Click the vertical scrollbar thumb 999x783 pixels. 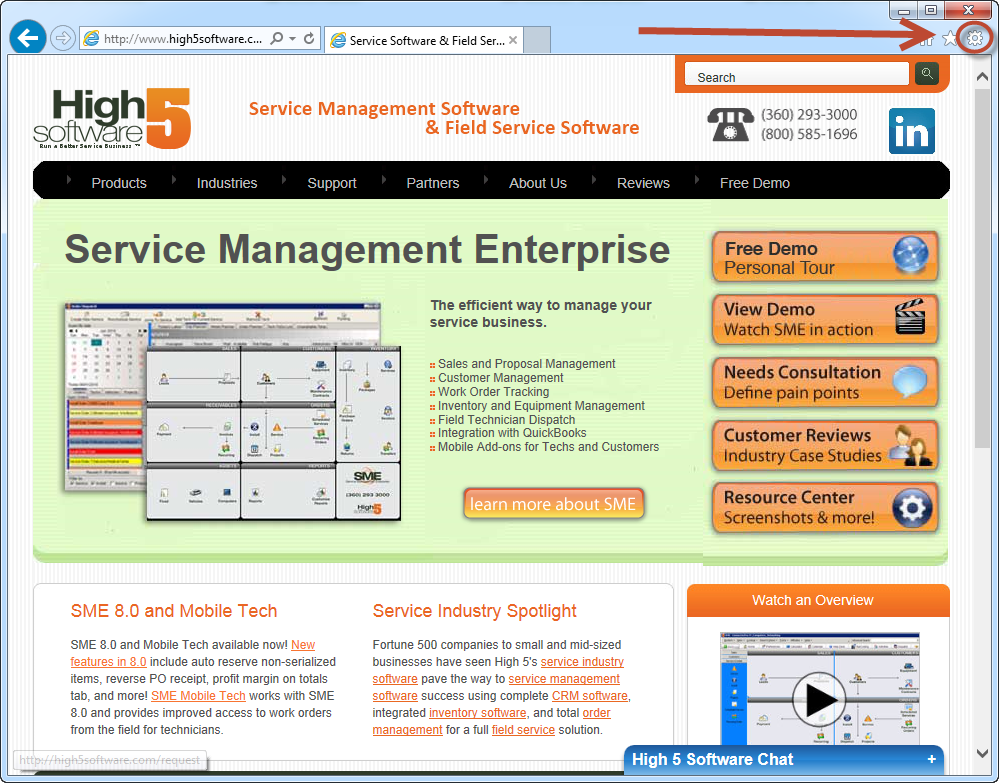982,268
